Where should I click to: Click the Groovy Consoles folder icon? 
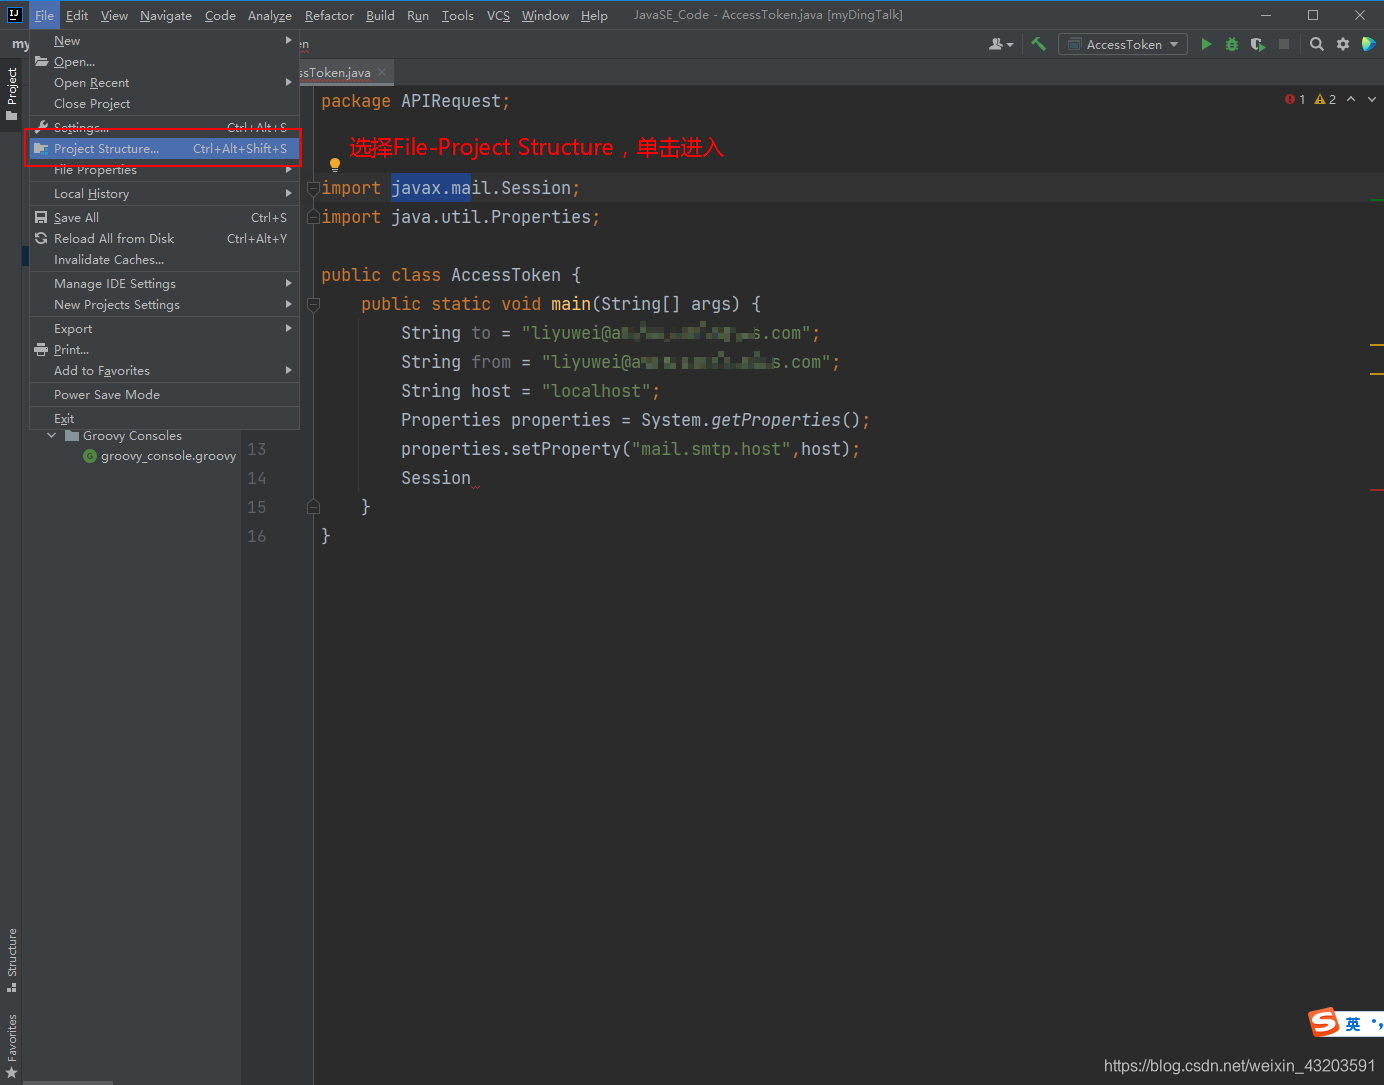[72, 436]
